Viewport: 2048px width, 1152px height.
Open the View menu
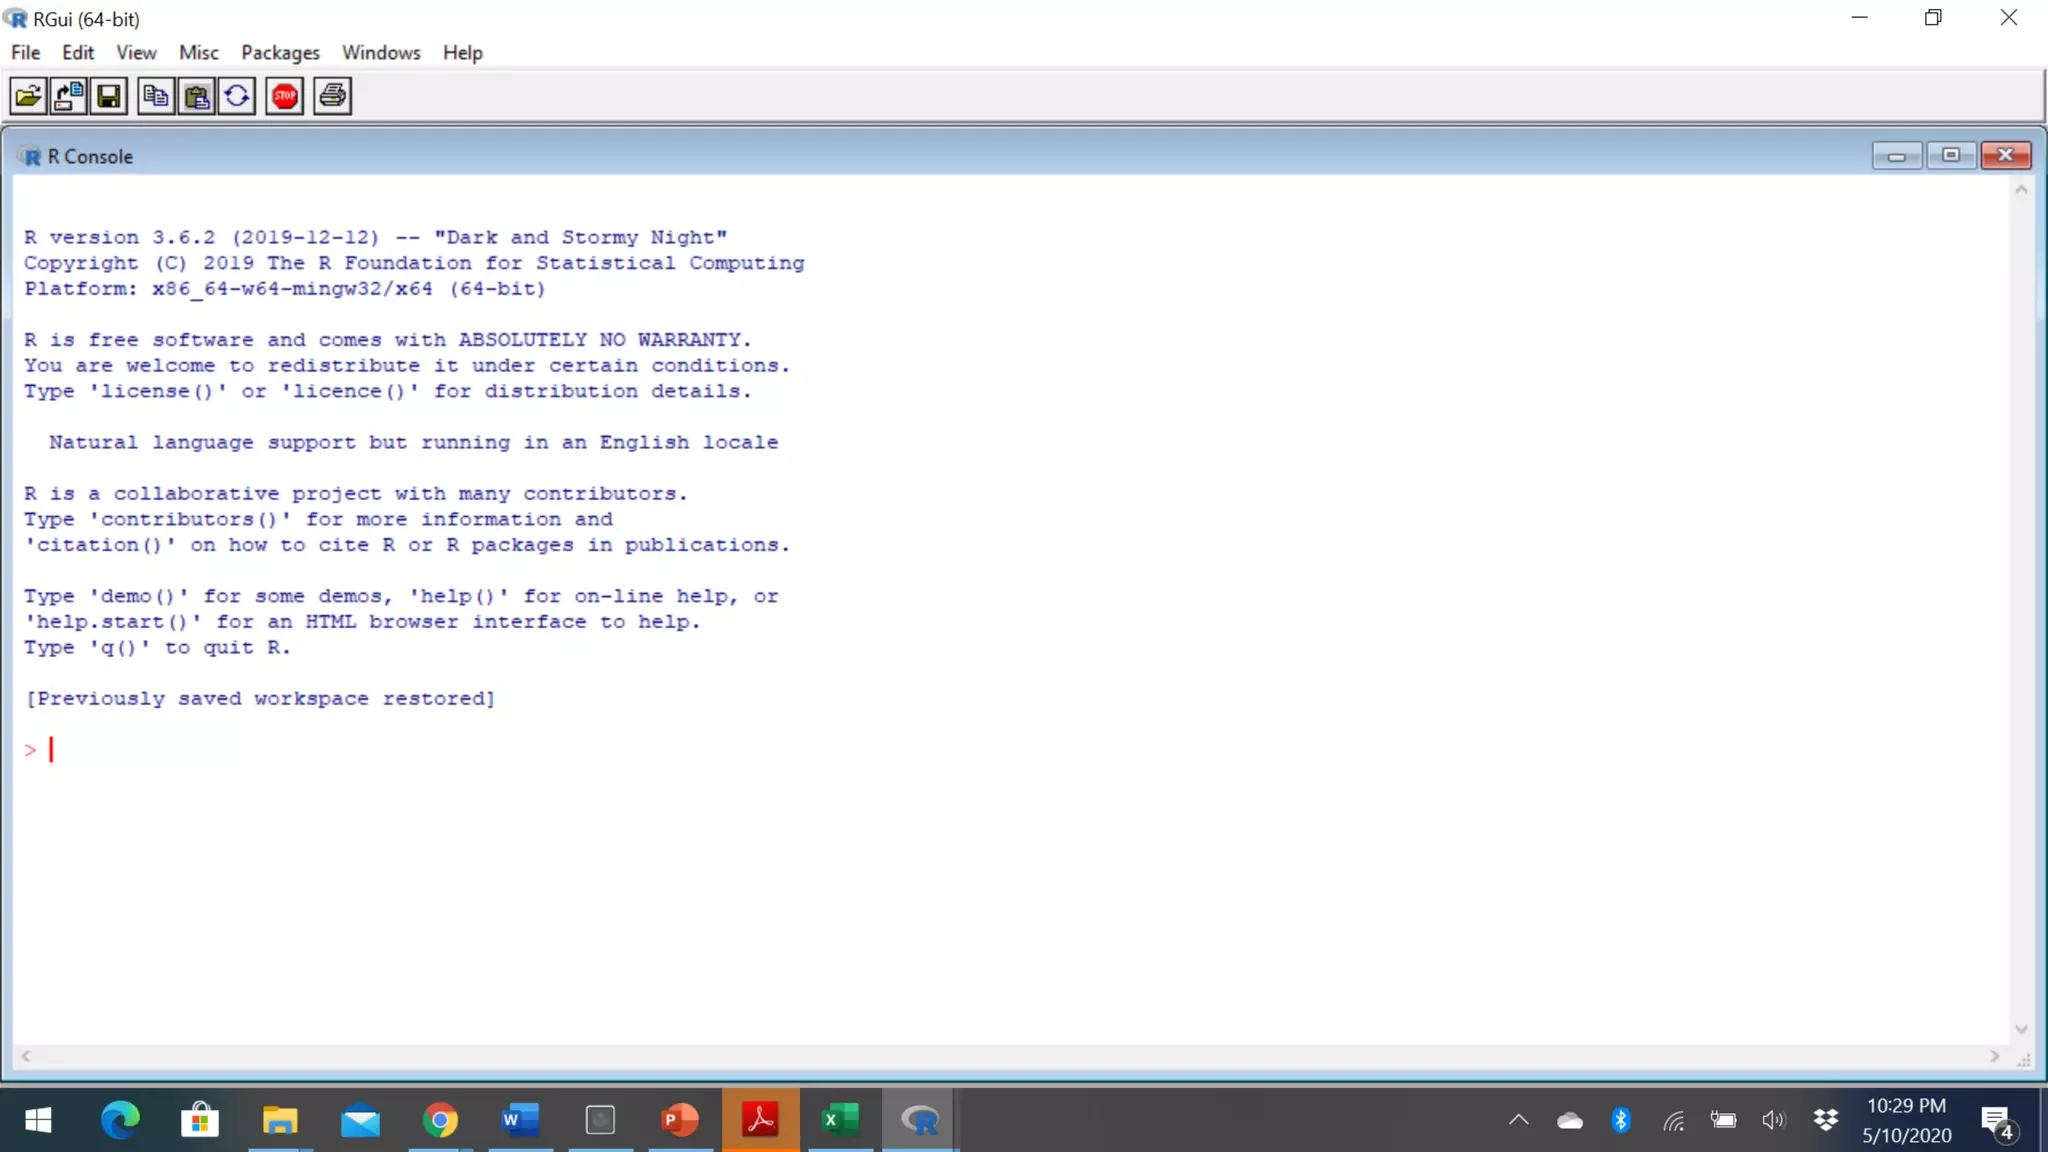(x=136, y=52)
